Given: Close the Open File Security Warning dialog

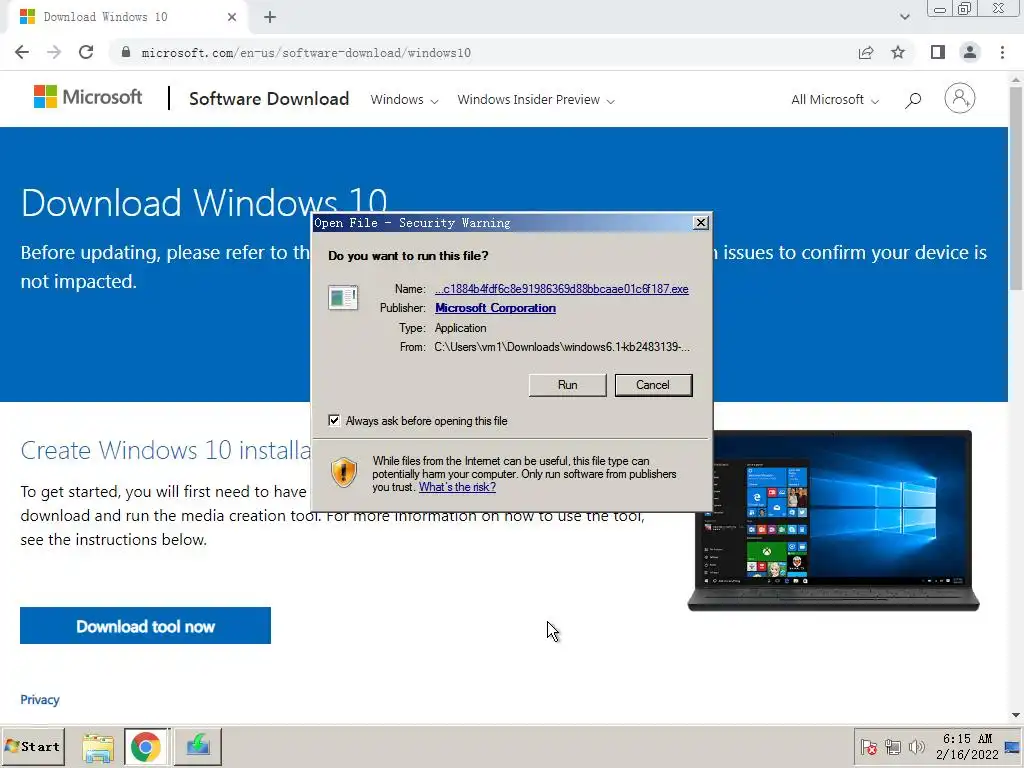Looking at the screenshot, I should pyautogui.click(x=701, y=223).
